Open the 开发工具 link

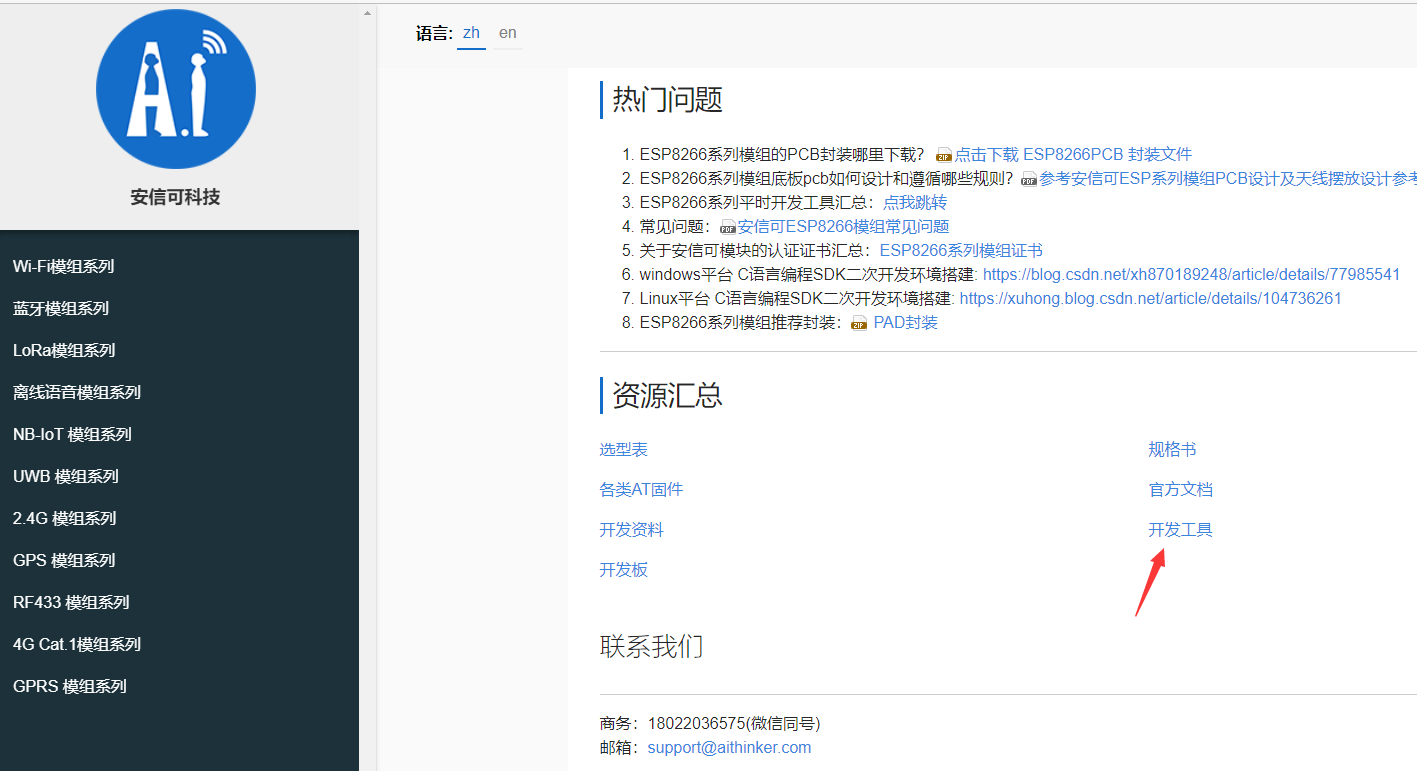1180,530
